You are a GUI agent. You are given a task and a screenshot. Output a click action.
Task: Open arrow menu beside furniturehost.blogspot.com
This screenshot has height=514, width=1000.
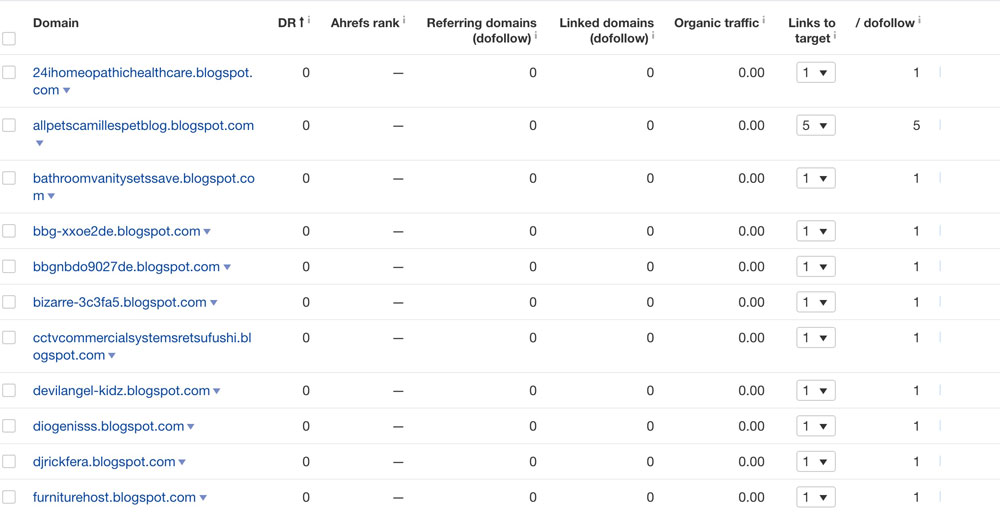[203, 498]
